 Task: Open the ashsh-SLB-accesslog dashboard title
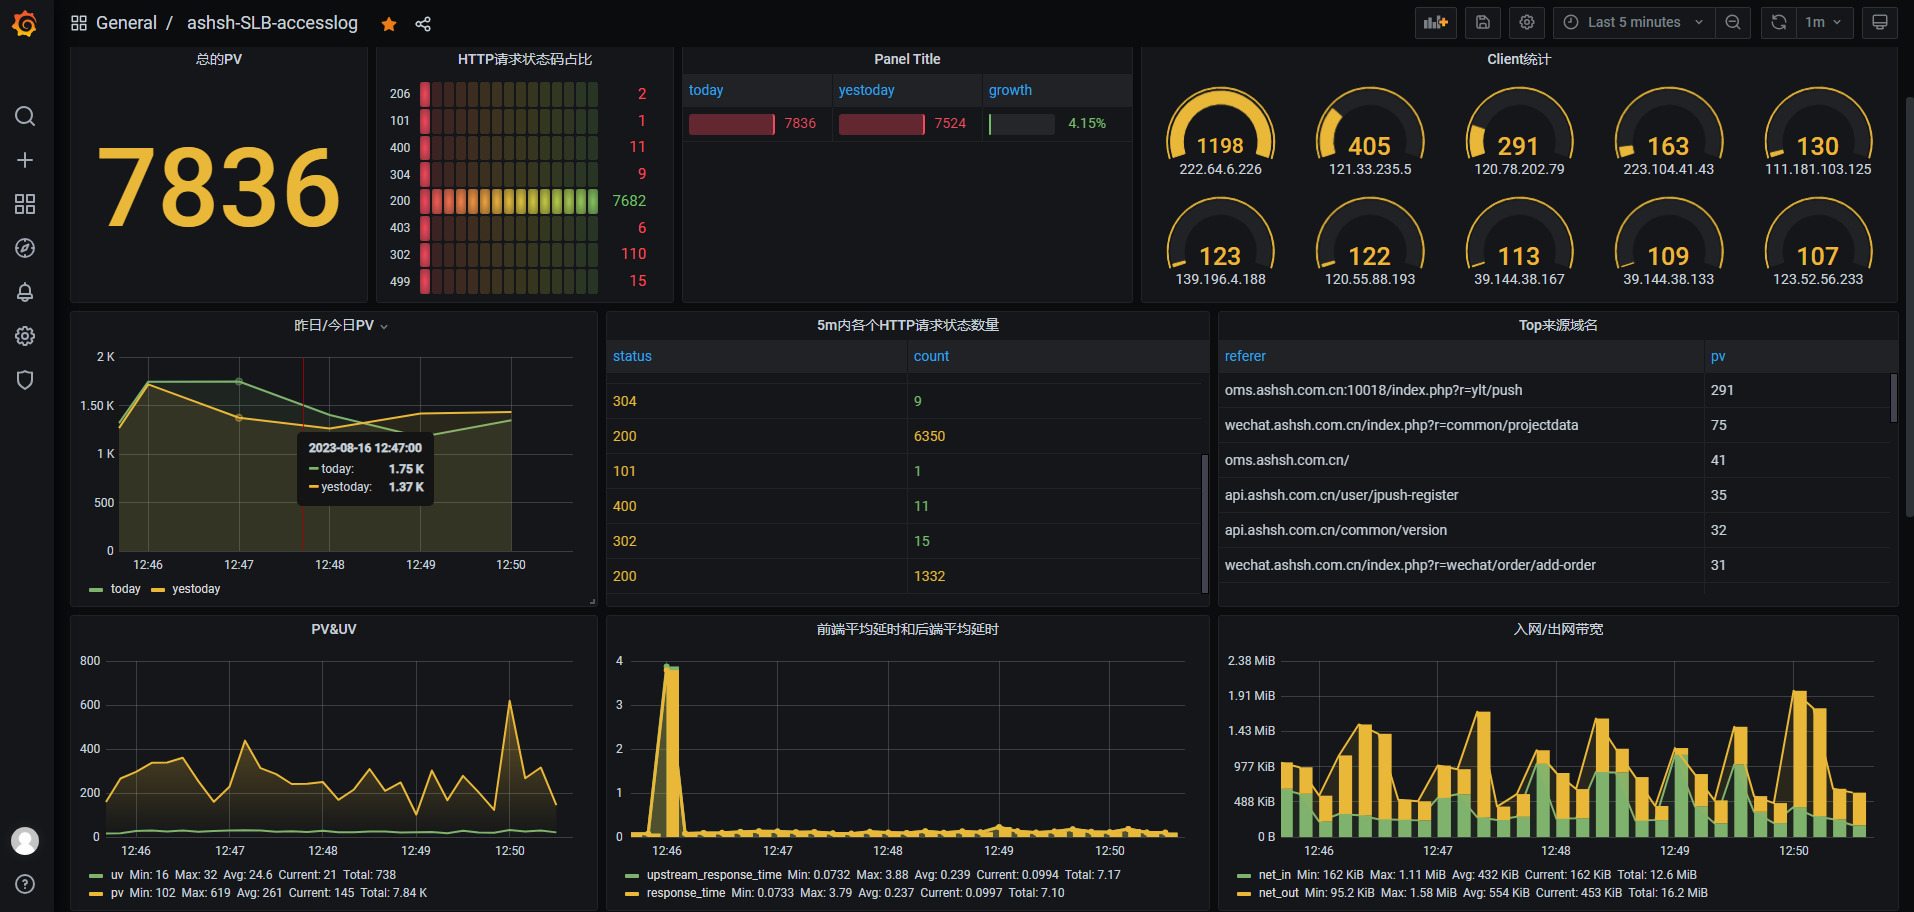(272, 23)
